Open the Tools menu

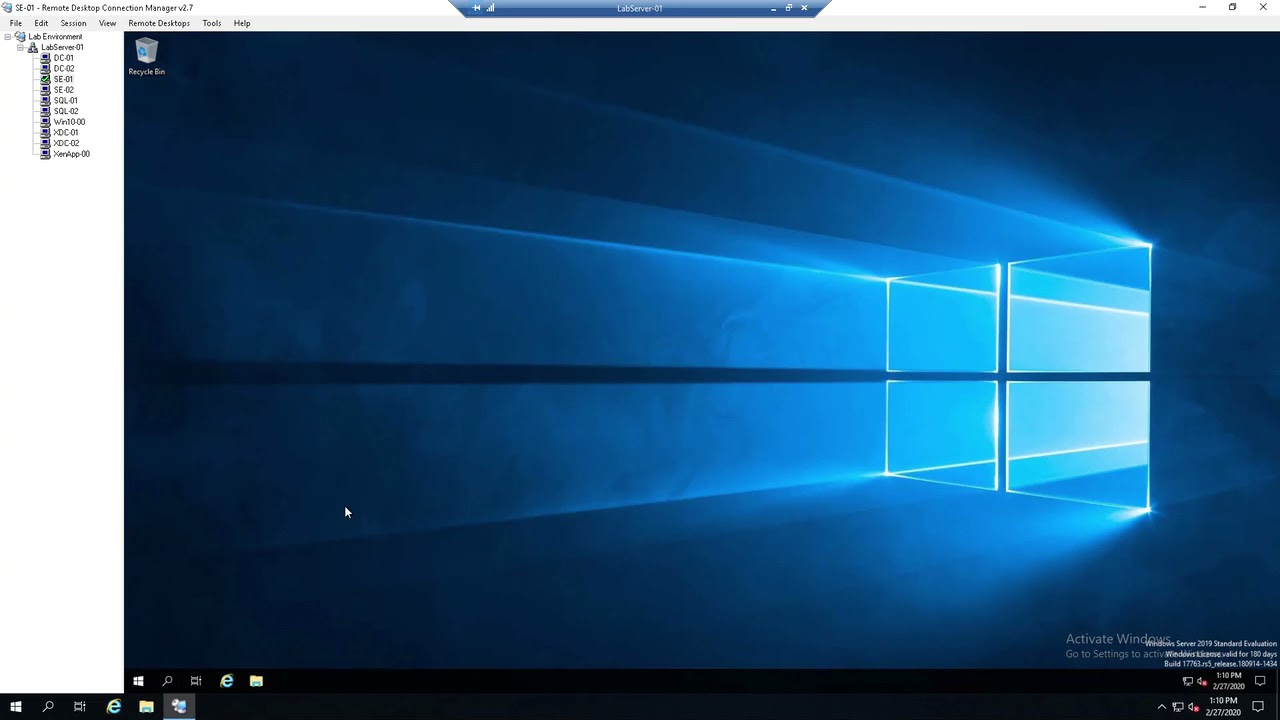[212, 23]
